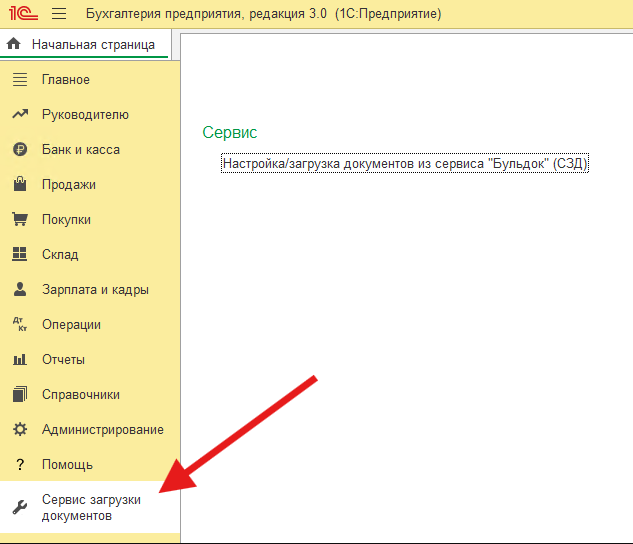The height and width of the screenshot is (544, 633).
Task: Open Настройка/загрузка документов из сервиса Бульдок link
Action: coord(405,163)
